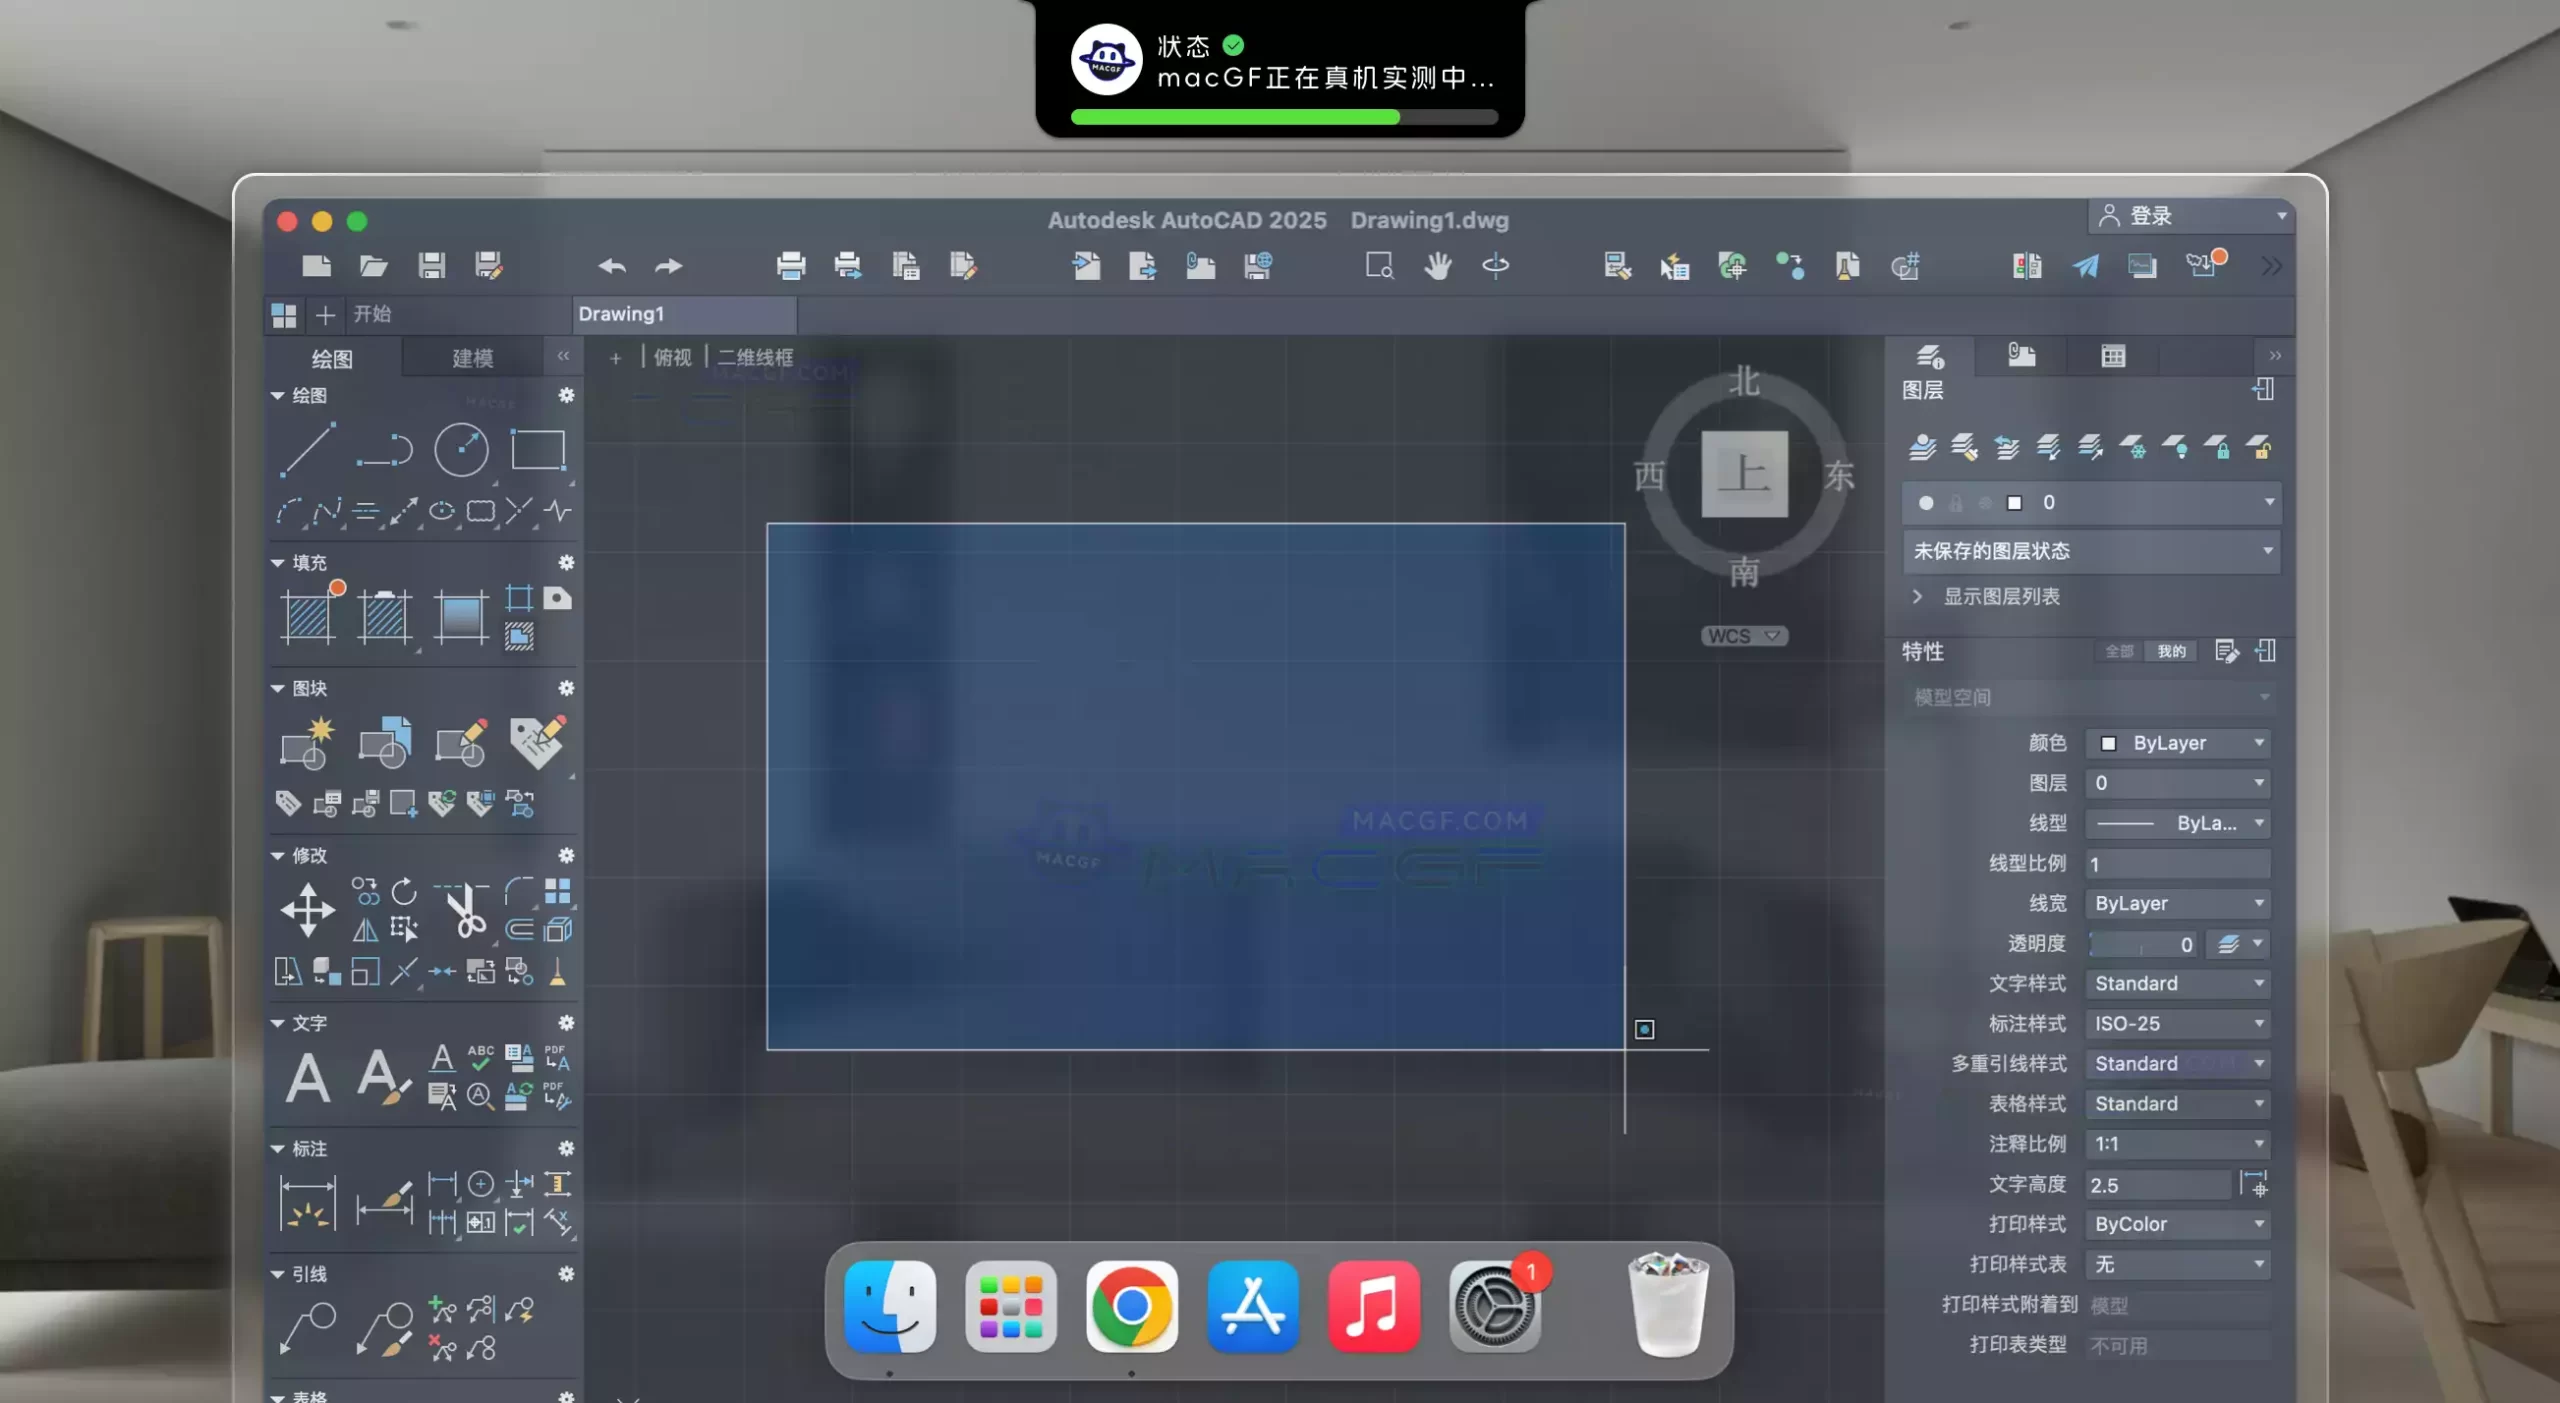Open the 未保存的图层状态 dropdown
Viewport: 2560px width, 1403px height.
(x=2090, y=551)
